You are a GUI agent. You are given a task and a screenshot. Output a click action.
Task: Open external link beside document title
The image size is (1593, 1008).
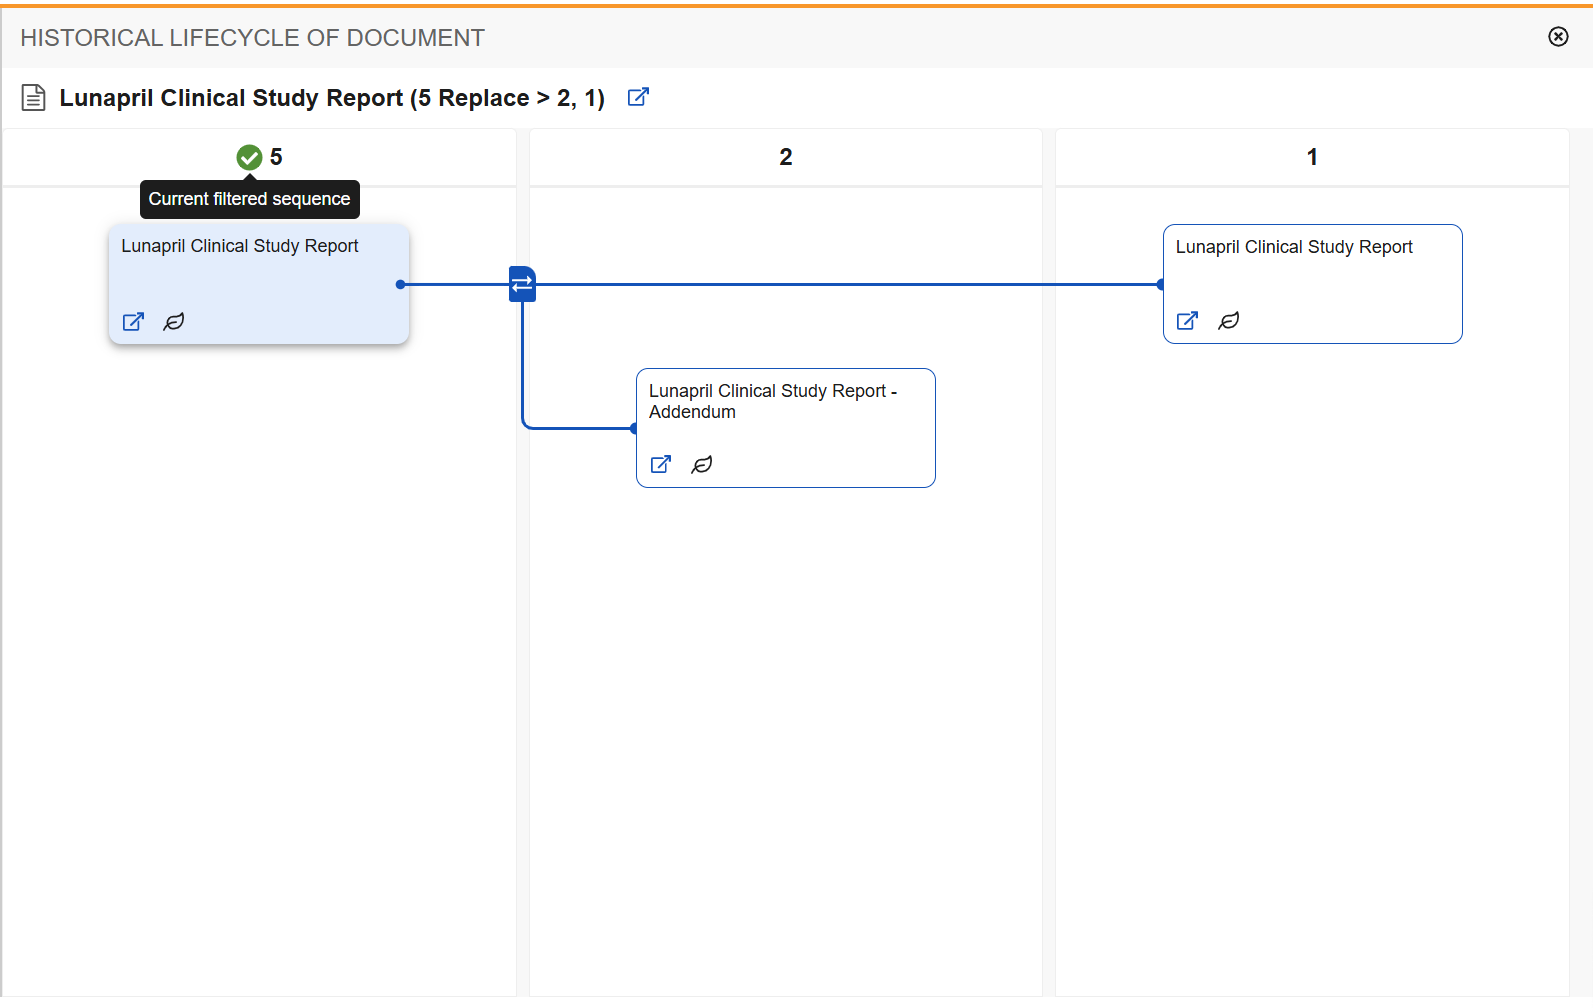pos(638,97)
